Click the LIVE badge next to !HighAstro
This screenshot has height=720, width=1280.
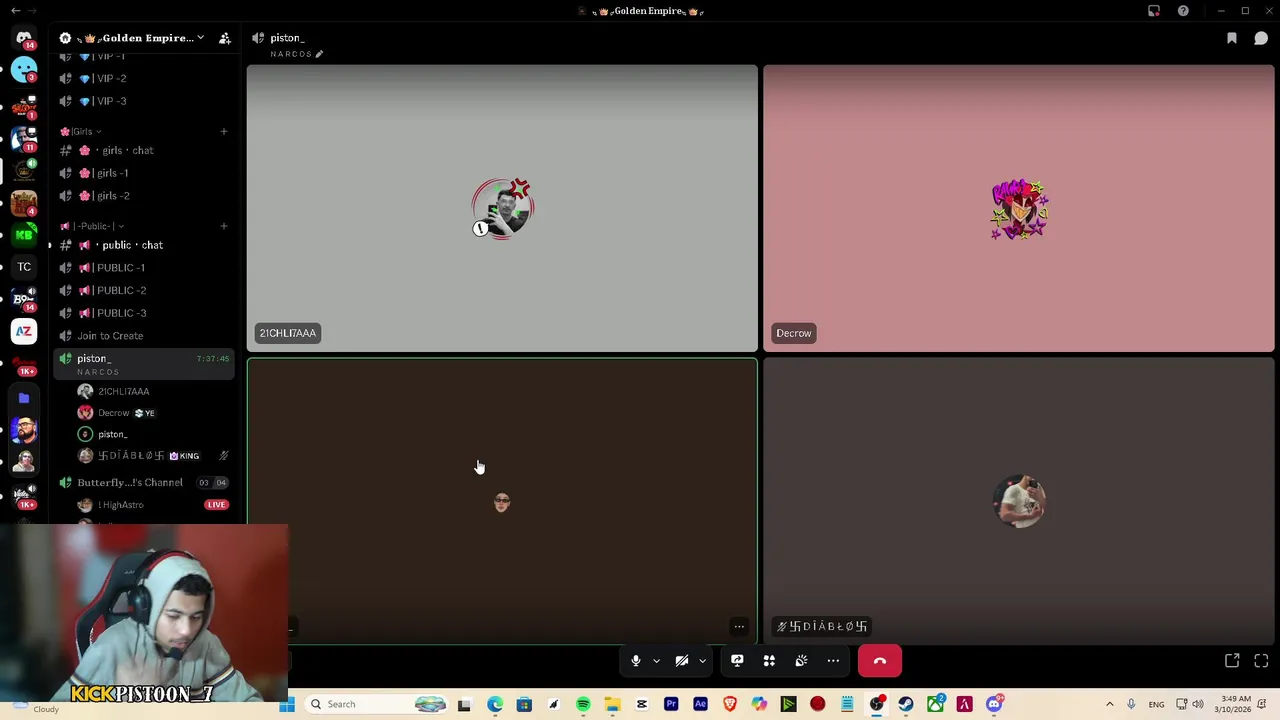tap(216, 505)
